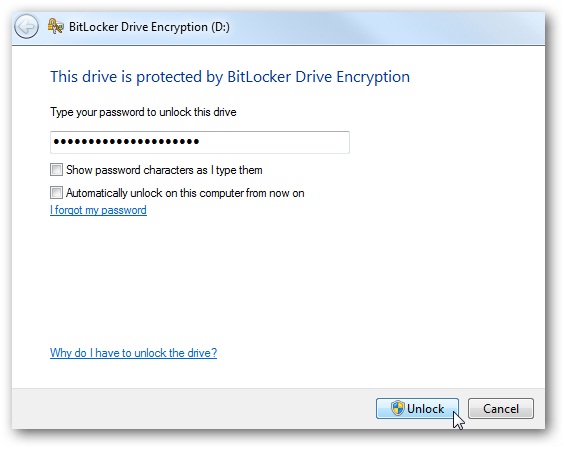Open 'Why do I have to unlock the drive?'
Image resolution: width=565 pixels, height=449 pixels.
[133, 353]
